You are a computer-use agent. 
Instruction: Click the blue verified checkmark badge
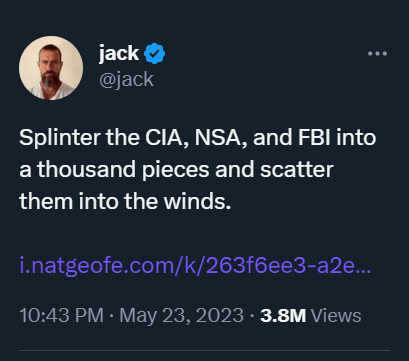pos(154,53)
